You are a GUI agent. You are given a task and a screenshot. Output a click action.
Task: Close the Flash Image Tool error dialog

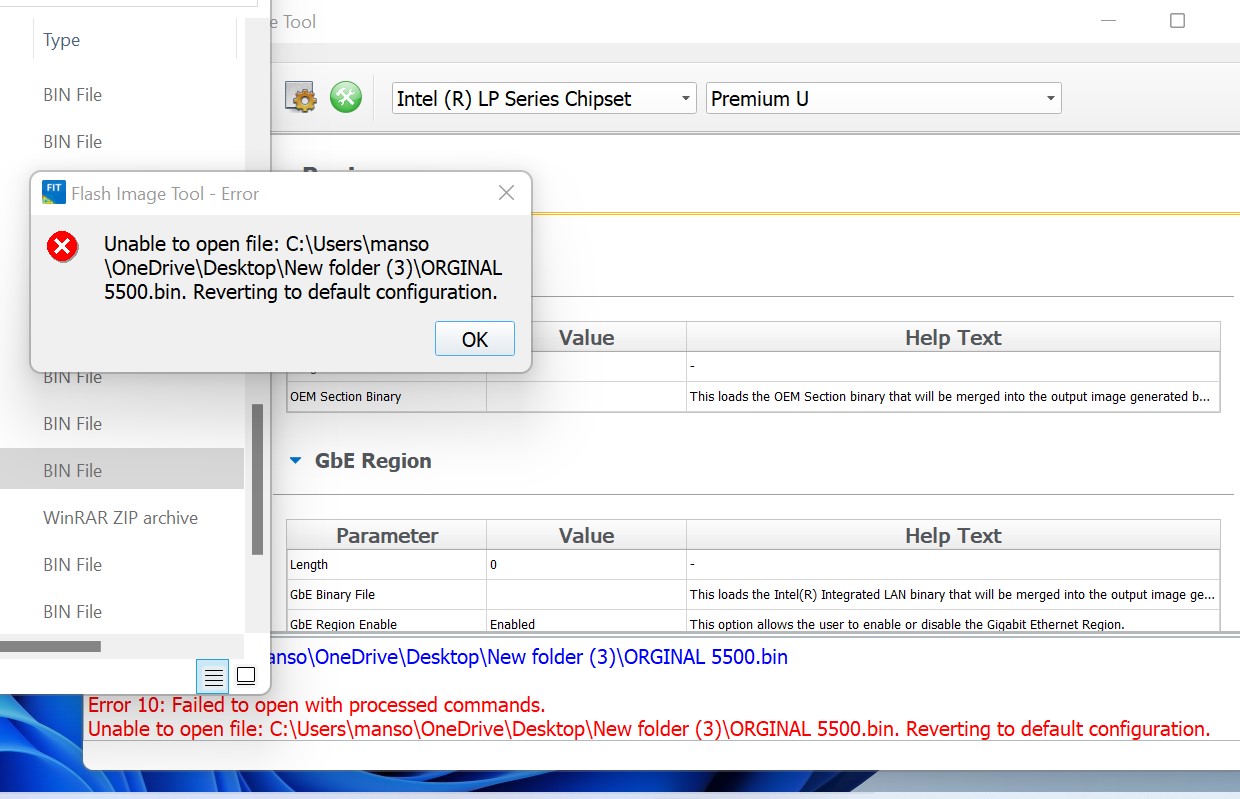[x=507, y=193]
